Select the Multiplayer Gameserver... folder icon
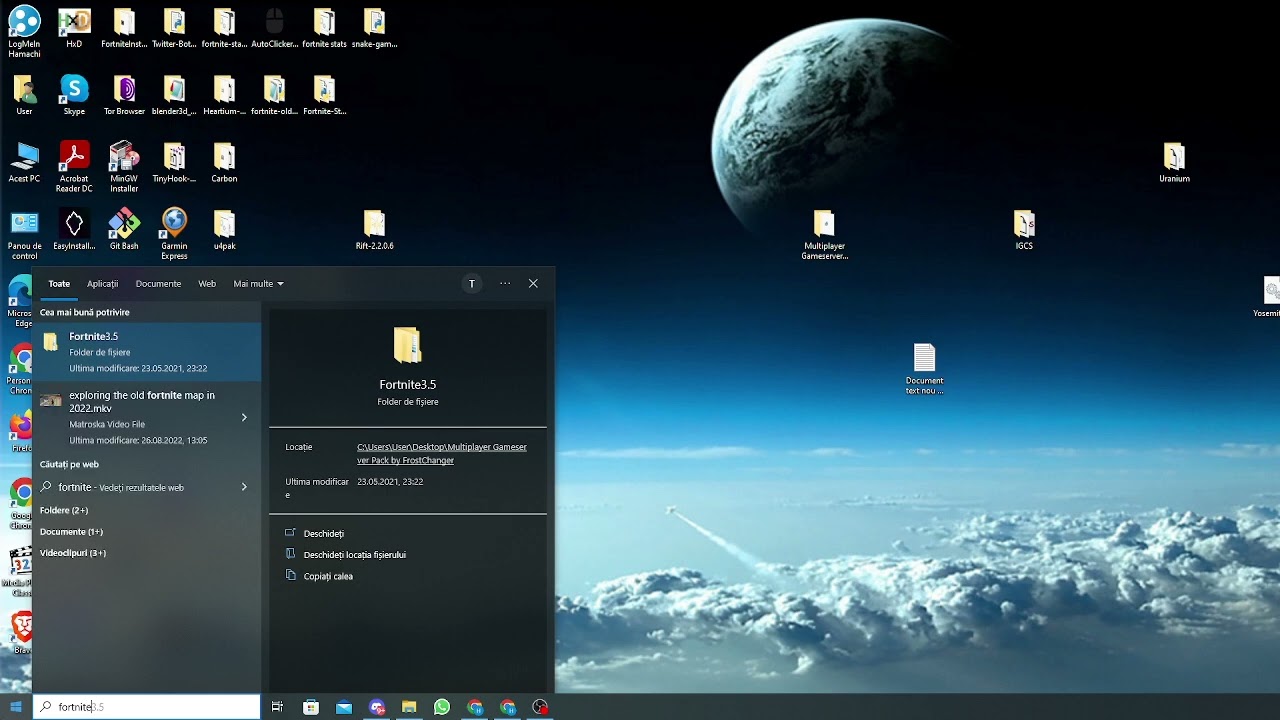 click(x=824, y=234)
